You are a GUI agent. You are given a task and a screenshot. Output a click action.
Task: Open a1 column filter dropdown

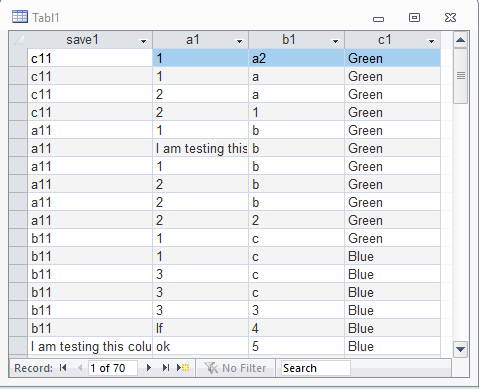[x=239, y=41]
